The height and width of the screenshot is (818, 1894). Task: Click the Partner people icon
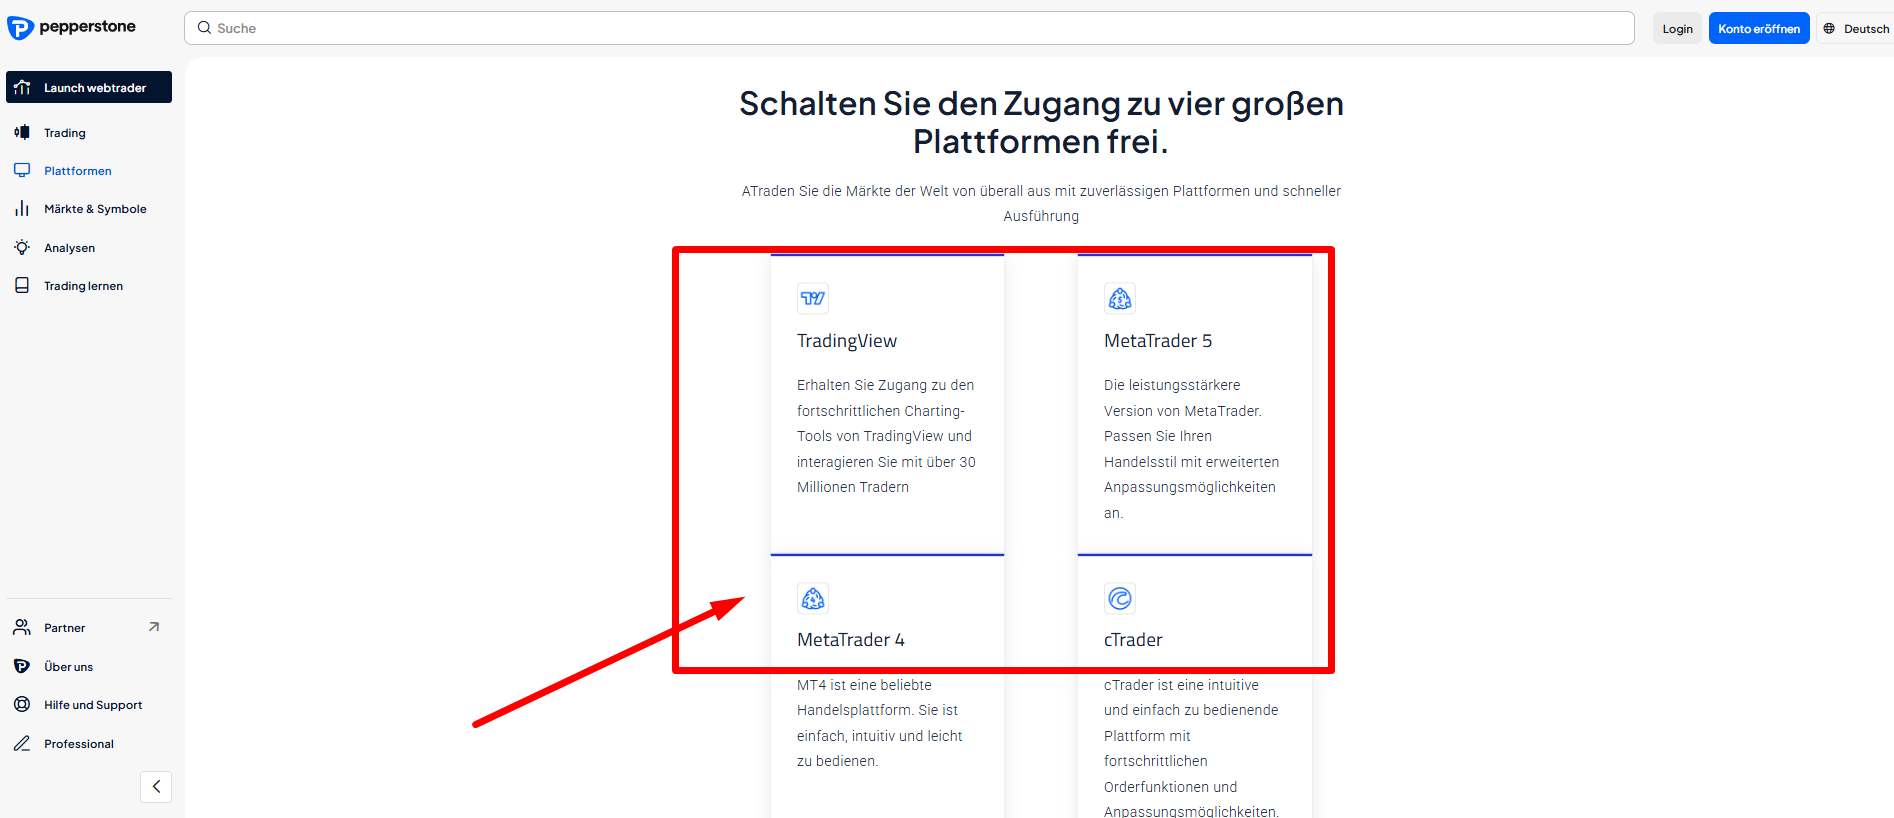pyautogui.click(x=22, y=627)
